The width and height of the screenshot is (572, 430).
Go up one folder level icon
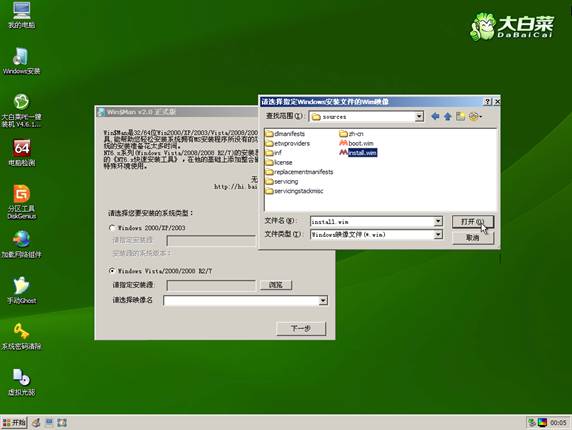coord(448,116)
